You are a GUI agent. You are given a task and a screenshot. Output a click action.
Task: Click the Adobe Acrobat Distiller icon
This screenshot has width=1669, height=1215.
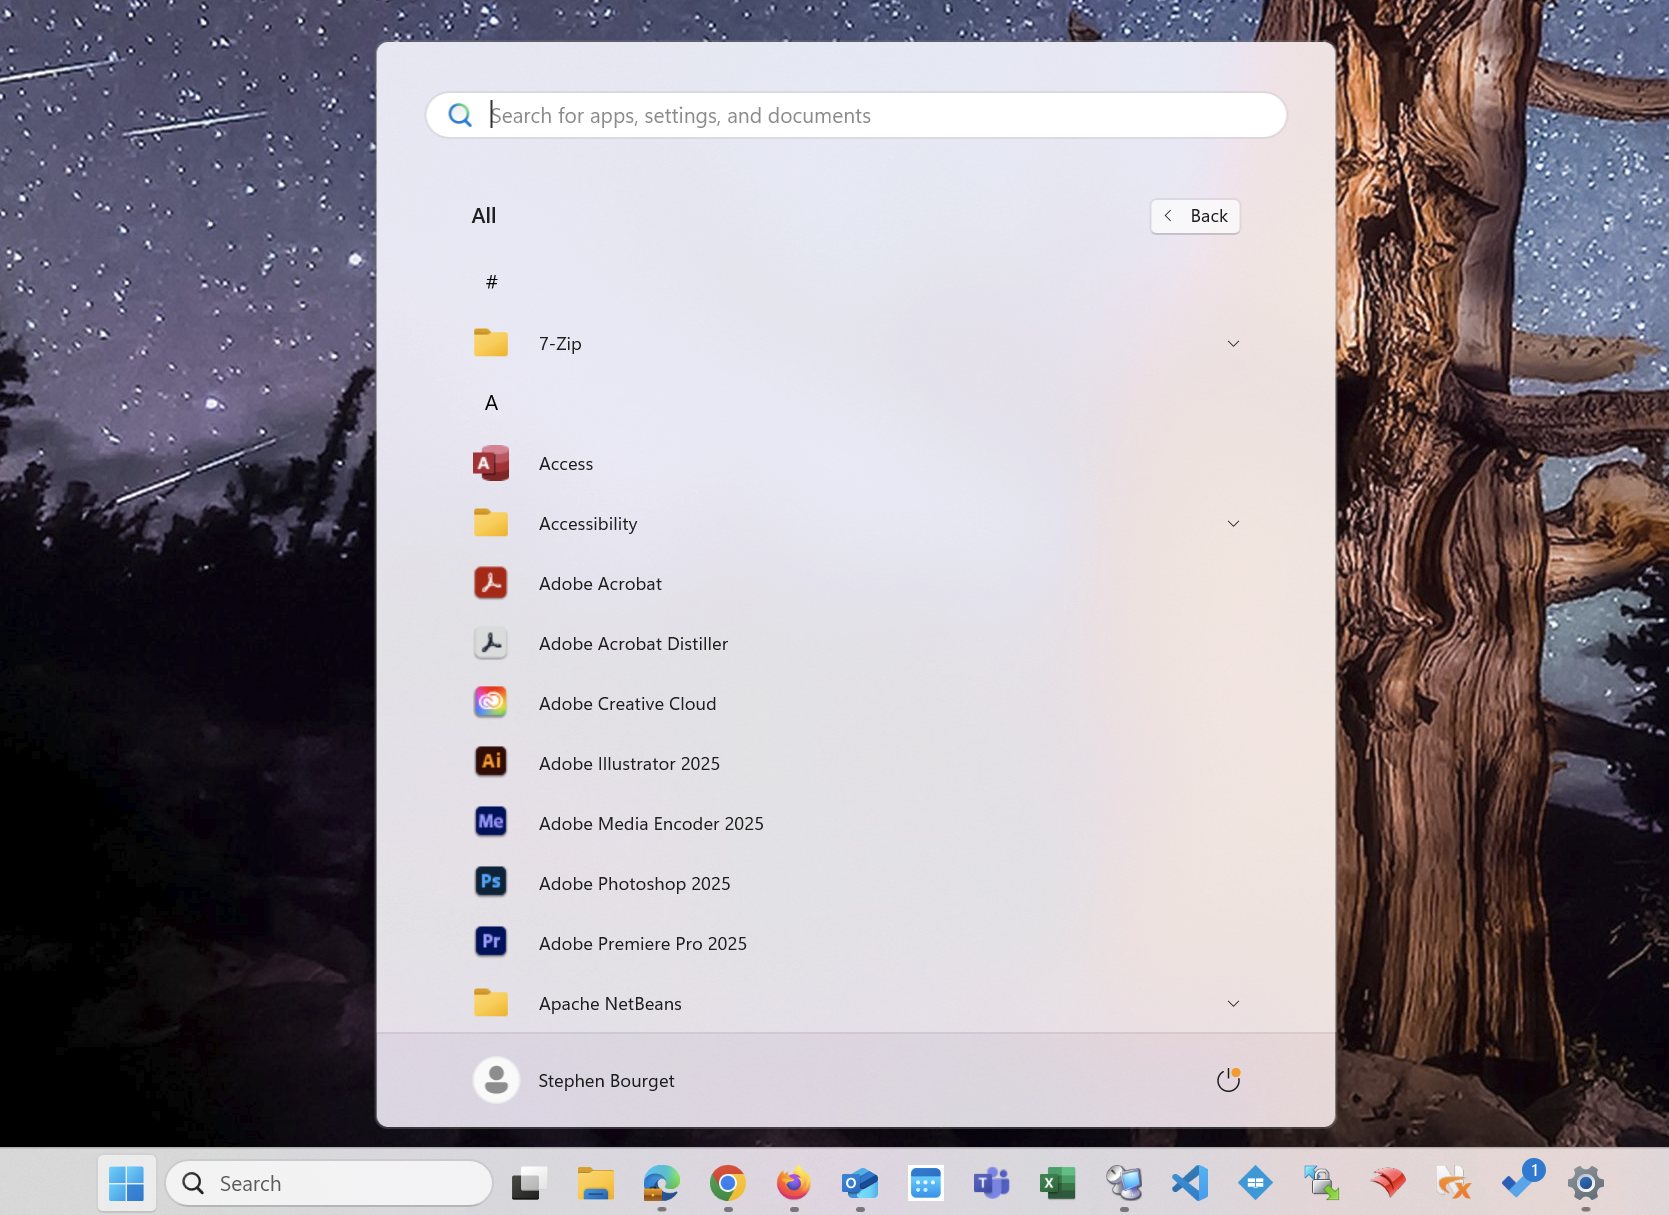tap(491, 643)
